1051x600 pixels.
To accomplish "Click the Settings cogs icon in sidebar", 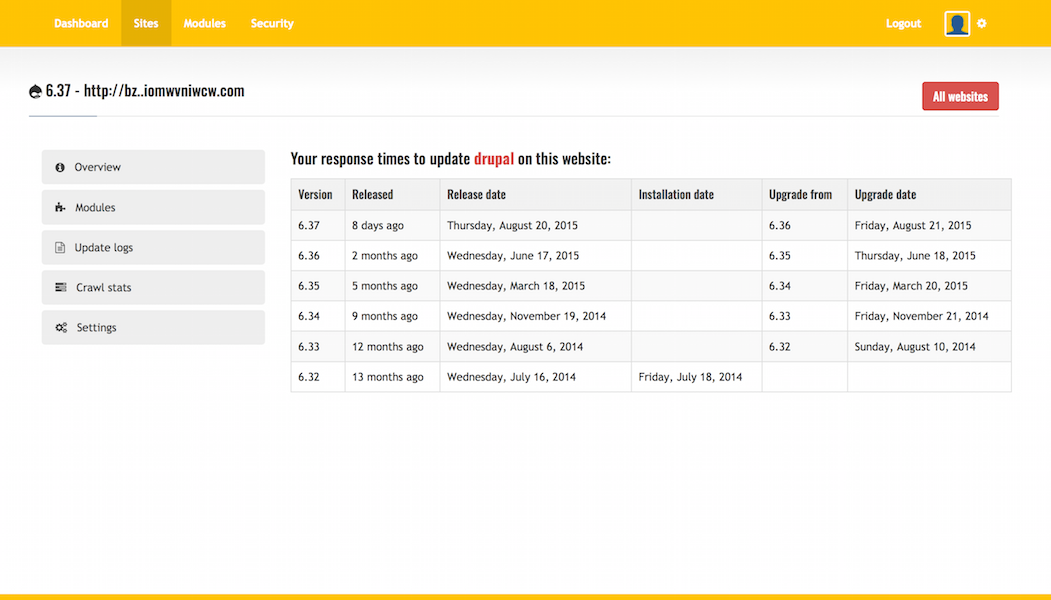I will [61, 327].
